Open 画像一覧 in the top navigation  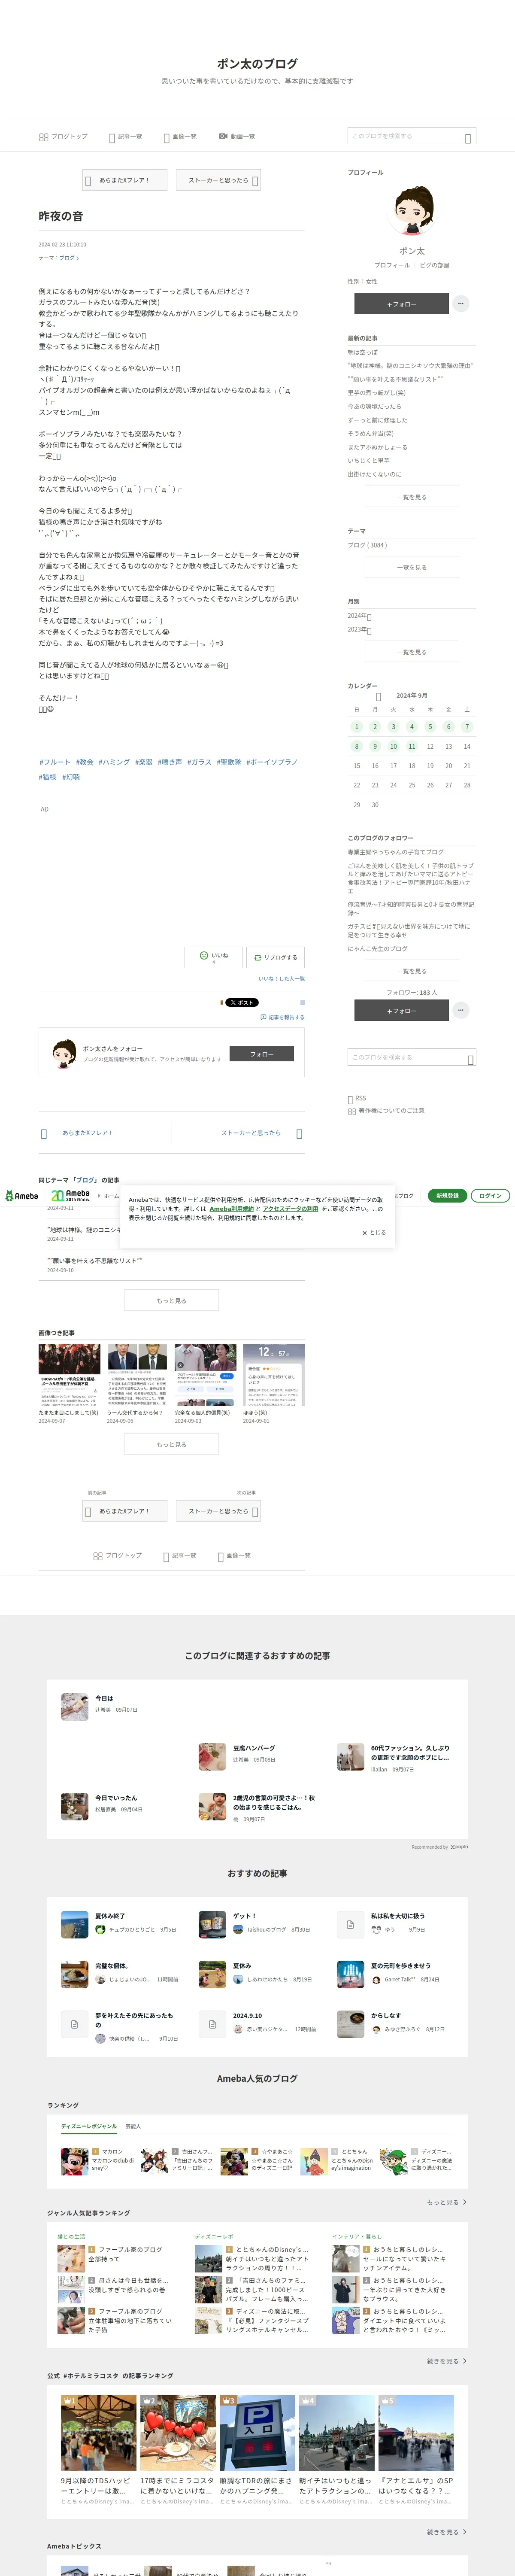[x=179, y=137]
